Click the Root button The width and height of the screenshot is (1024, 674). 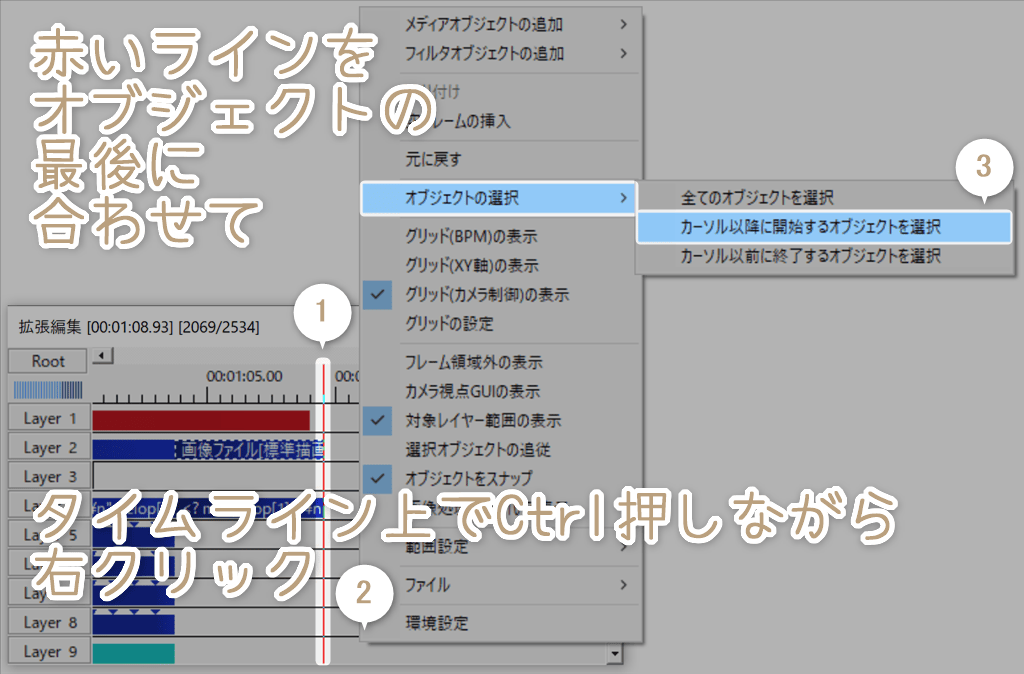click(46, 361)
